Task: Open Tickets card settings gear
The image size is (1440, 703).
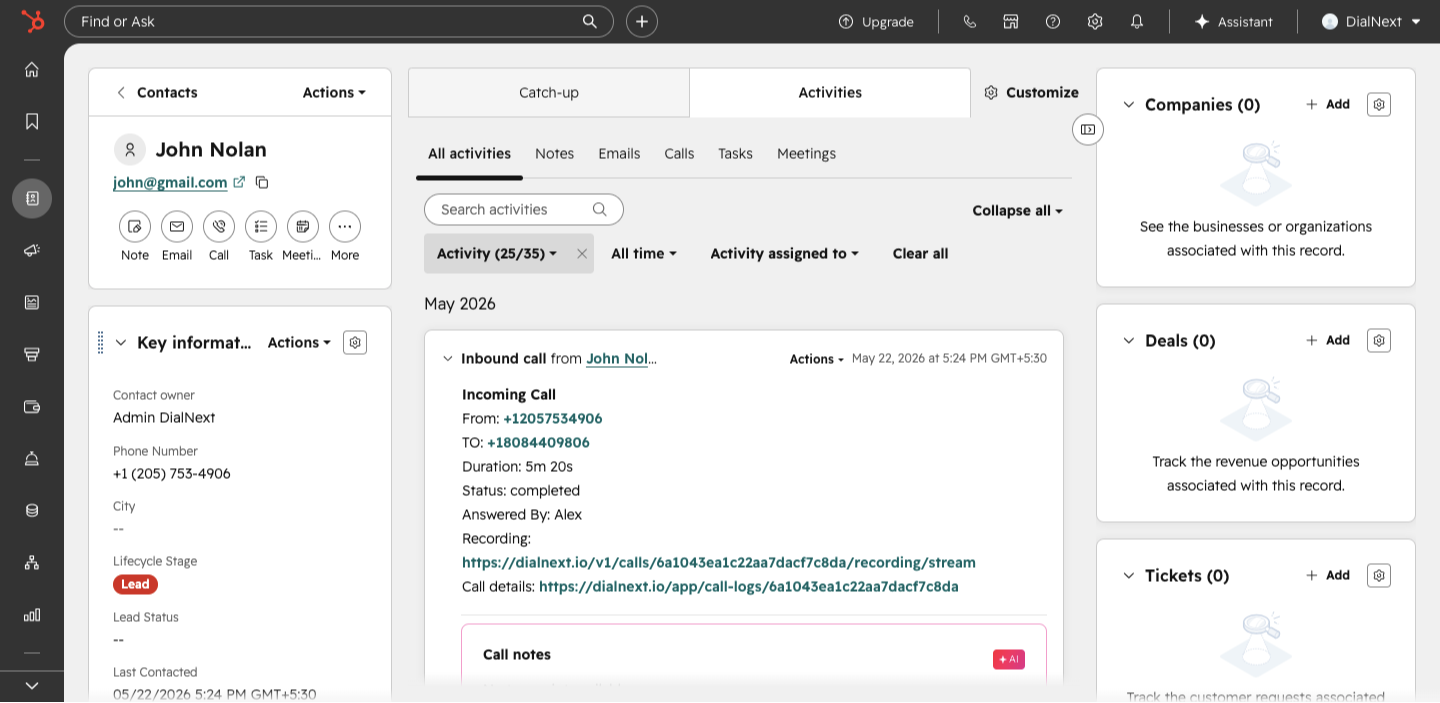Action: pos(1379,575)
